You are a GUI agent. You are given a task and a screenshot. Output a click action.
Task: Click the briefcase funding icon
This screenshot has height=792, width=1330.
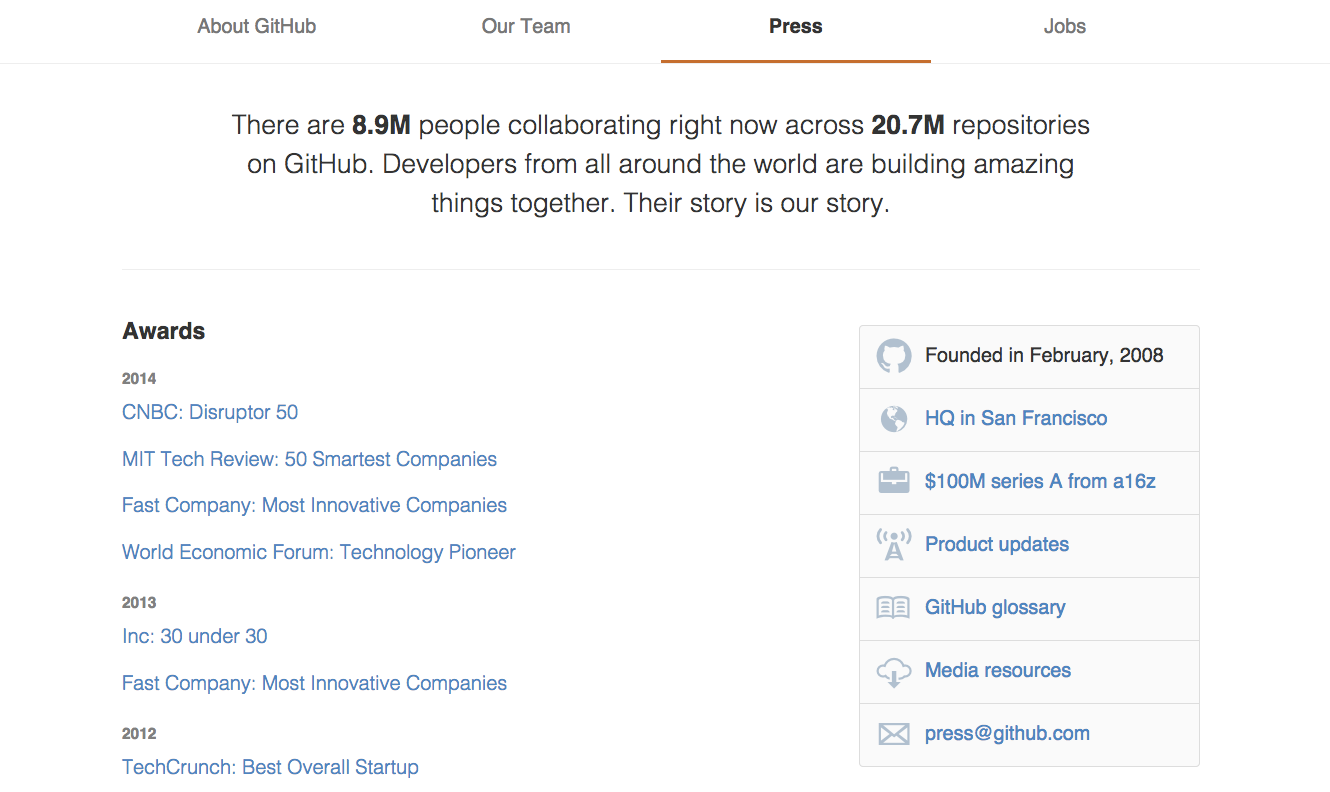[894, 482]
